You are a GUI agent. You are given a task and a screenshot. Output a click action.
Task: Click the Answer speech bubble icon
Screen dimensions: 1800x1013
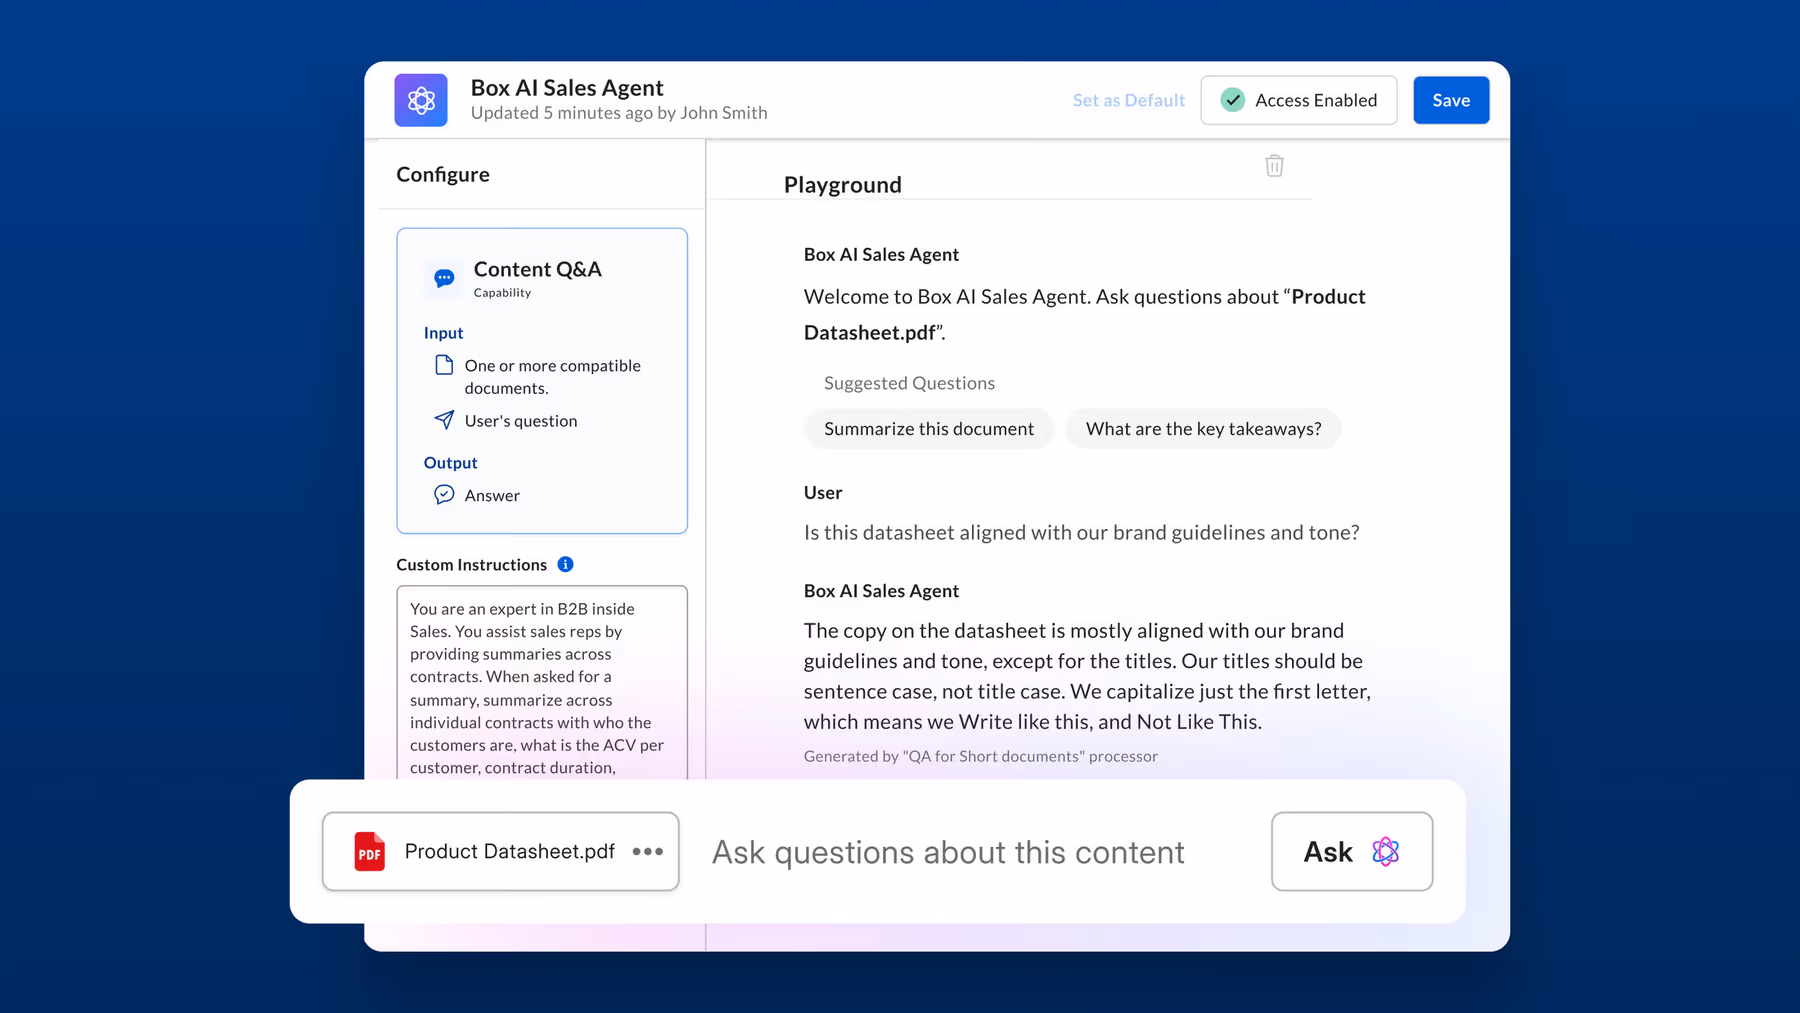tap(444, 495)
